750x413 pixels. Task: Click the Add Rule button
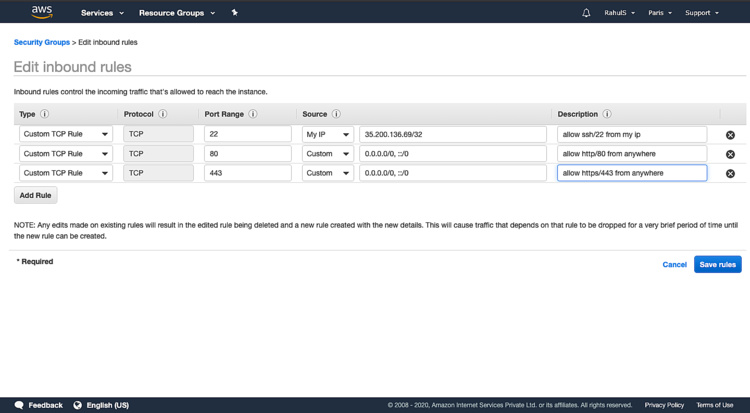click(36, 195)
